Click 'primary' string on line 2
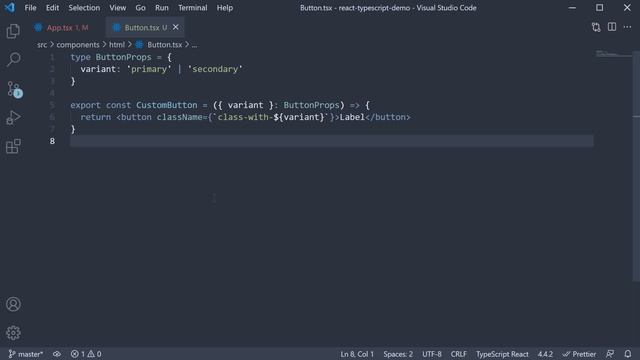The image size is (640, 360). coord(149,69)
